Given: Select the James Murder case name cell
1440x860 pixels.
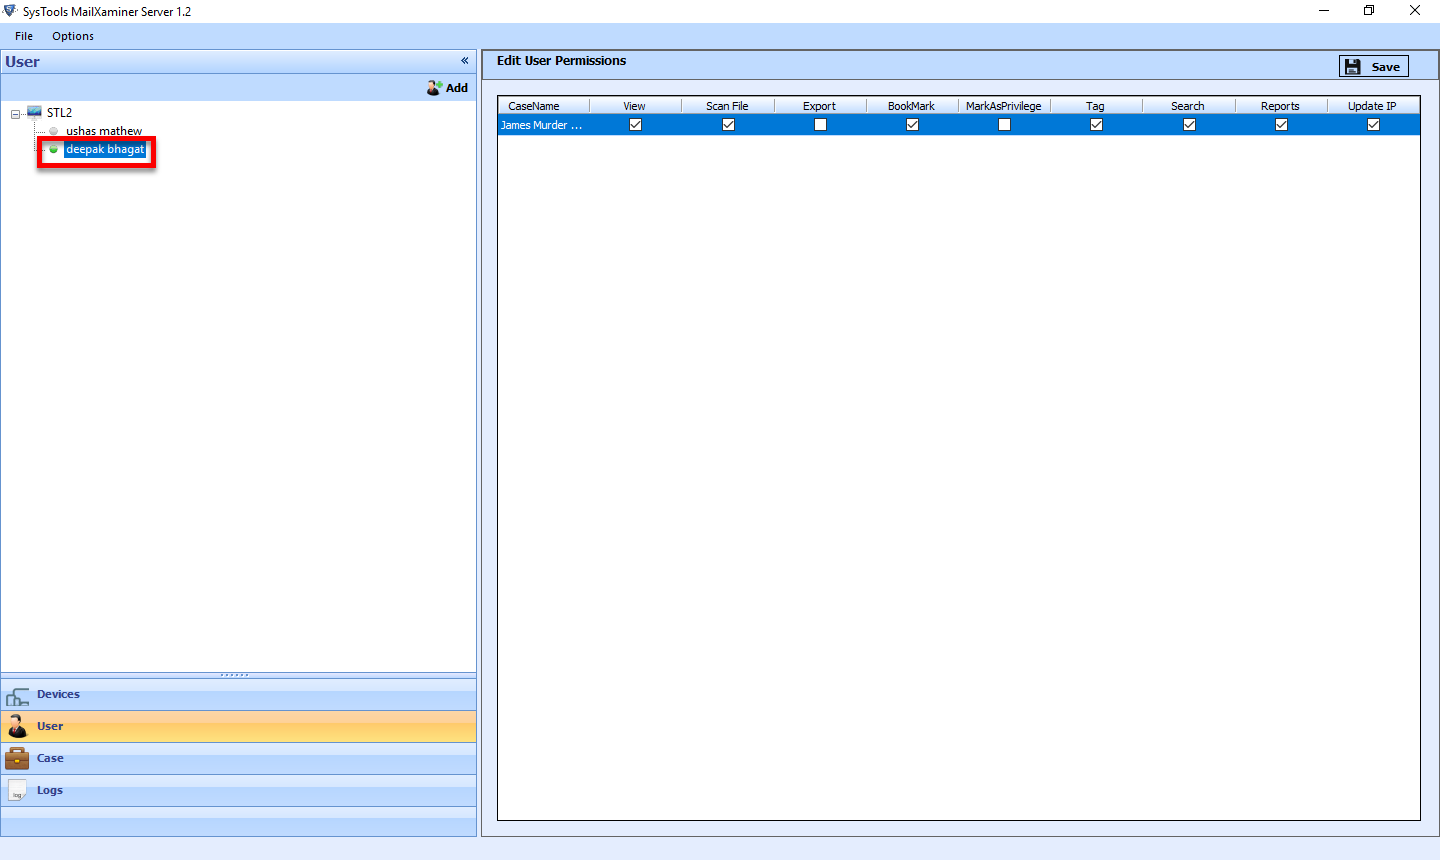Looking at the screenshot, I should (x=543, y=125).
